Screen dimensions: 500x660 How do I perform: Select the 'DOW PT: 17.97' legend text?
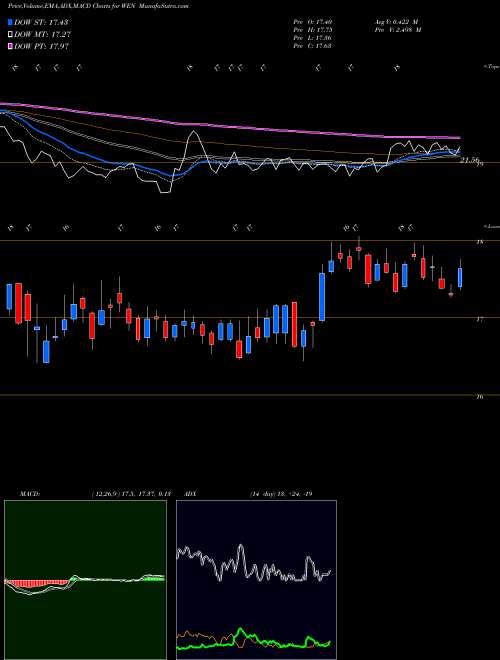coord(41,46)
